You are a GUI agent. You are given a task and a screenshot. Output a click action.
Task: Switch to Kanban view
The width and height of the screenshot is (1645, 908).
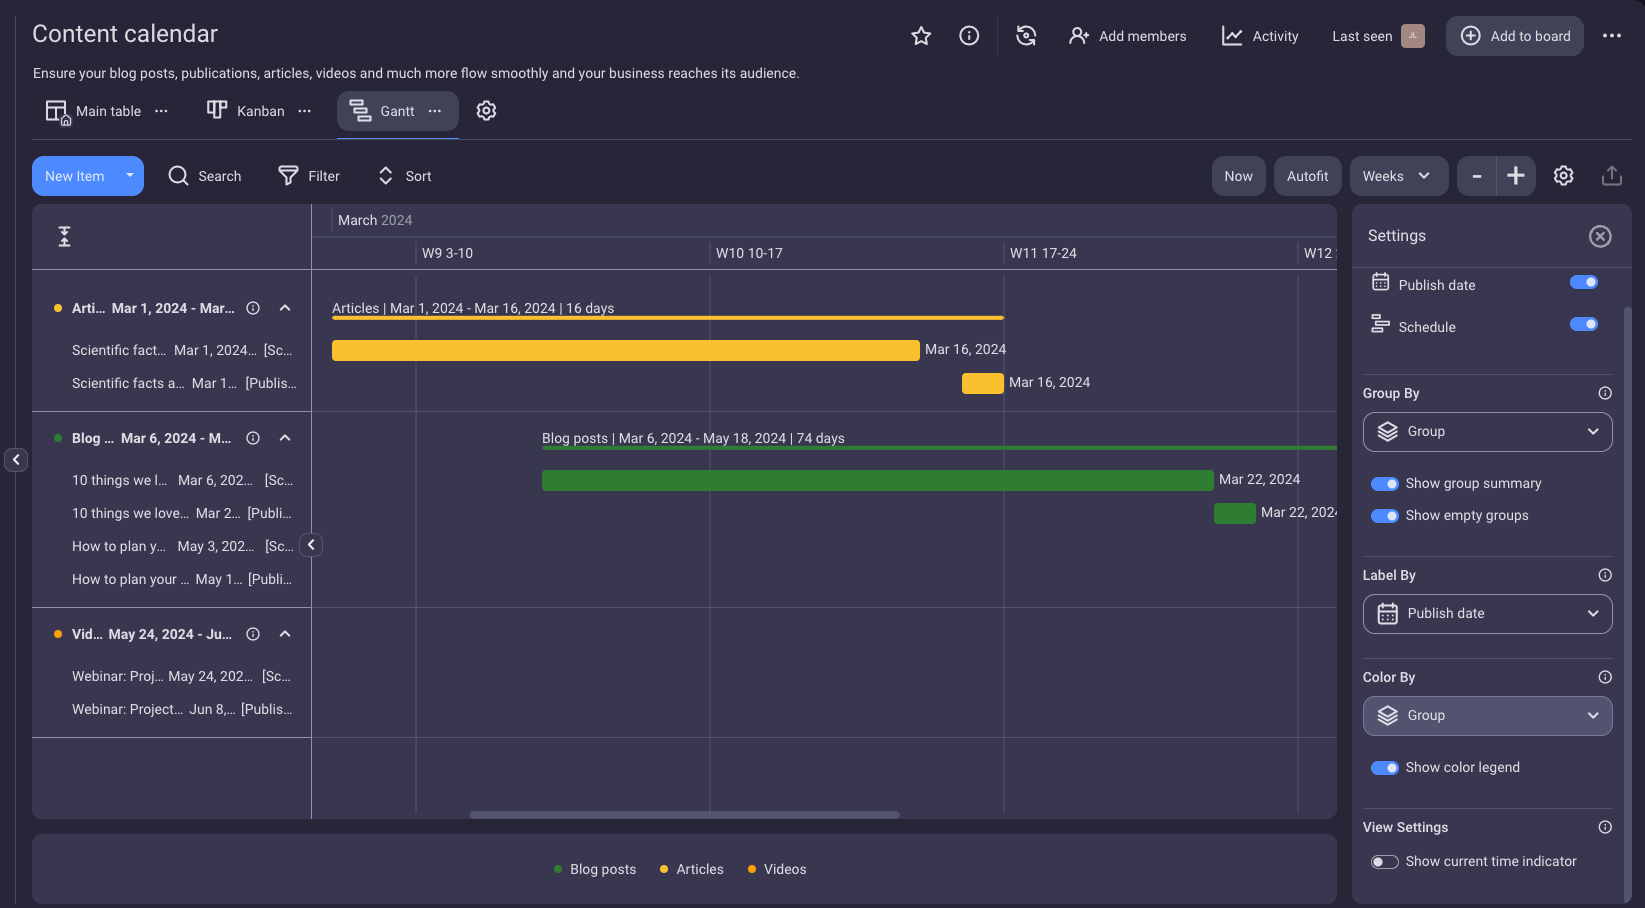[246, 111]
